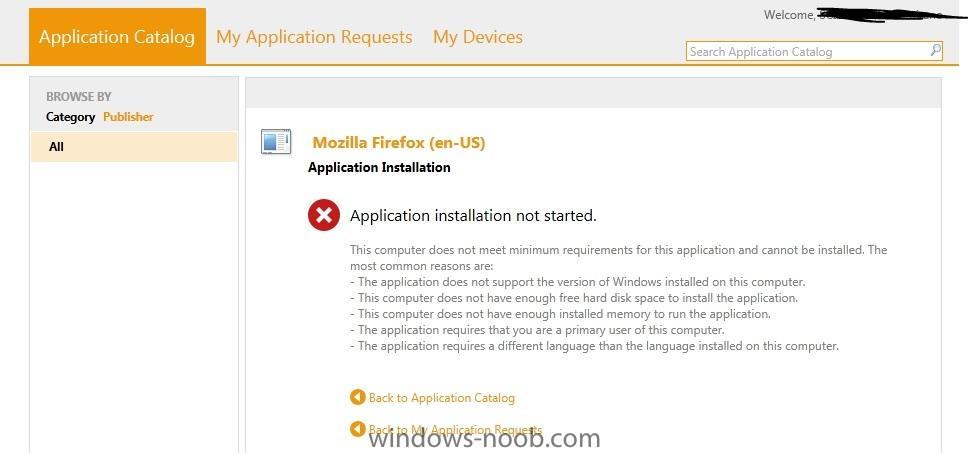Browse by Category

70,117
